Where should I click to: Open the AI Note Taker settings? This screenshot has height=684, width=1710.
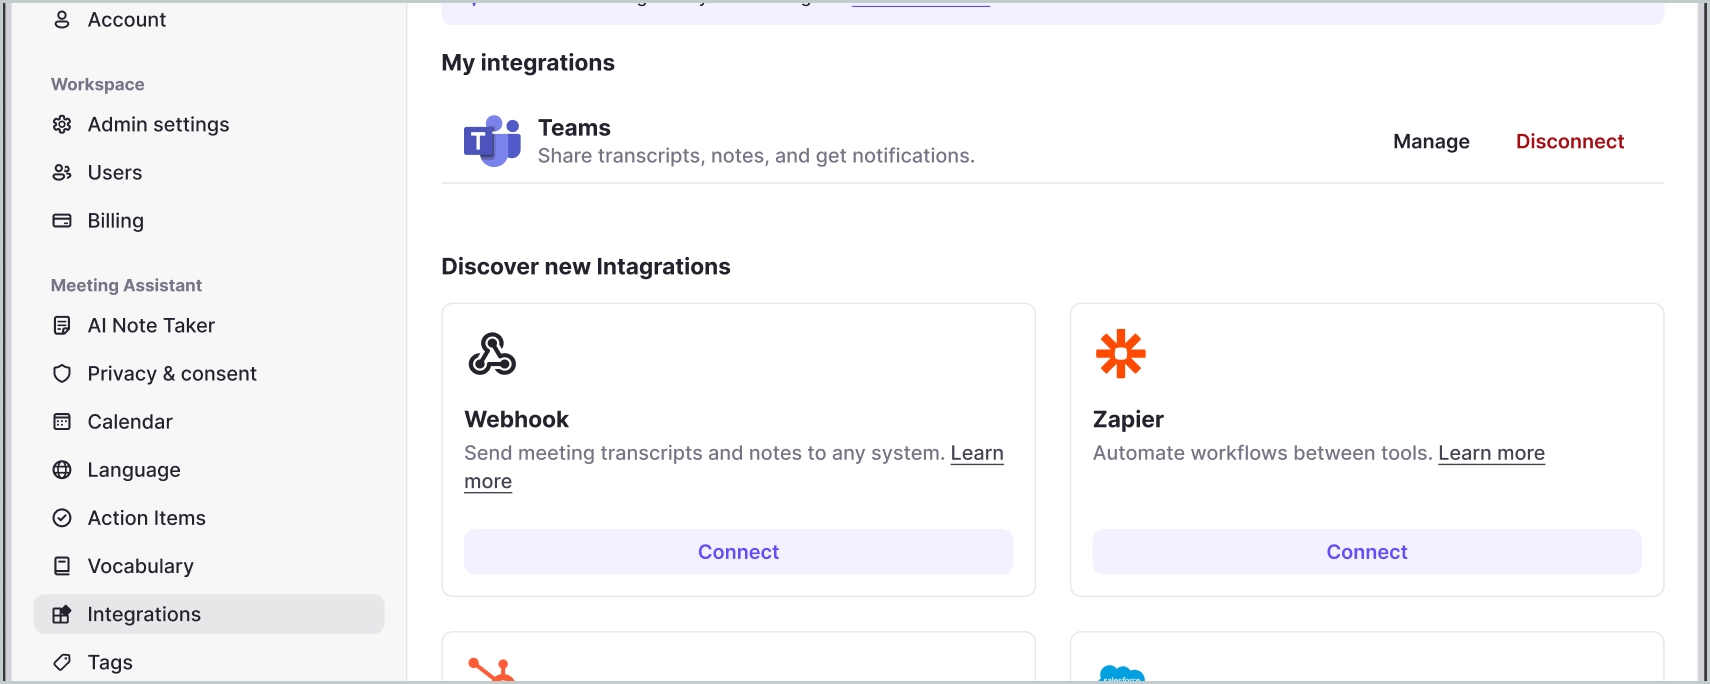(151, 325)
